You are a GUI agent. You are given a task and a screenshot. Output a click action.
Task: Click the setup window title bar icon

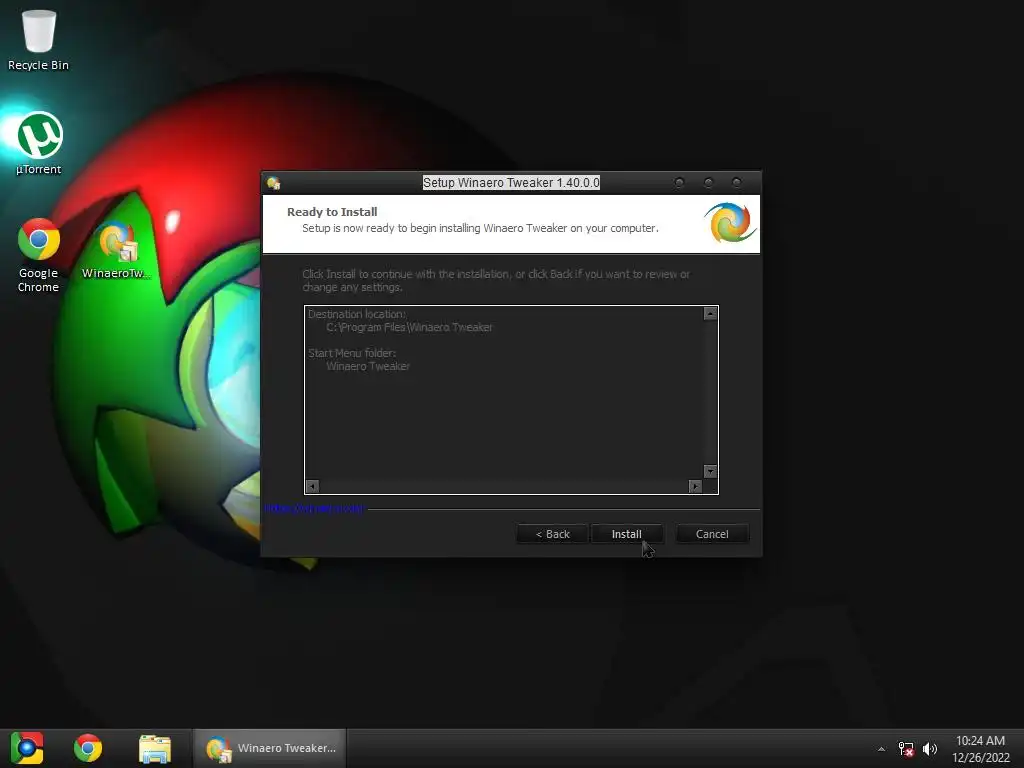pyautogui.click(x=274, y=183)
